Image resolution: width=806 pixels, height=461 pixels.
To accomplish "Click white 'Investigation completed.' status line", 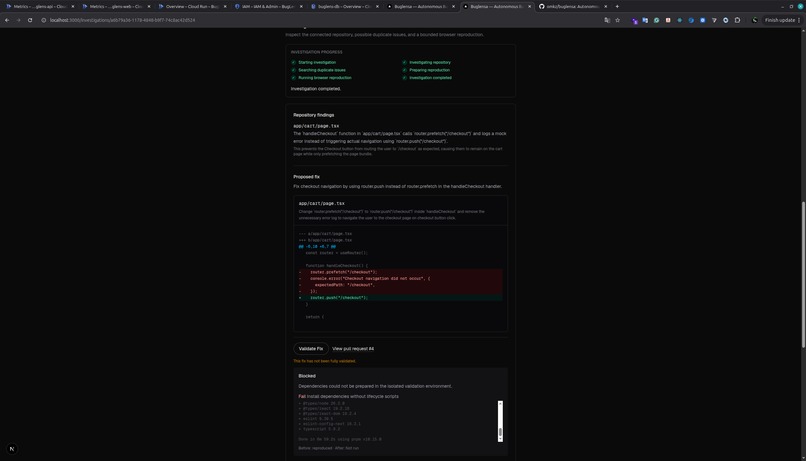I will 316,88.
